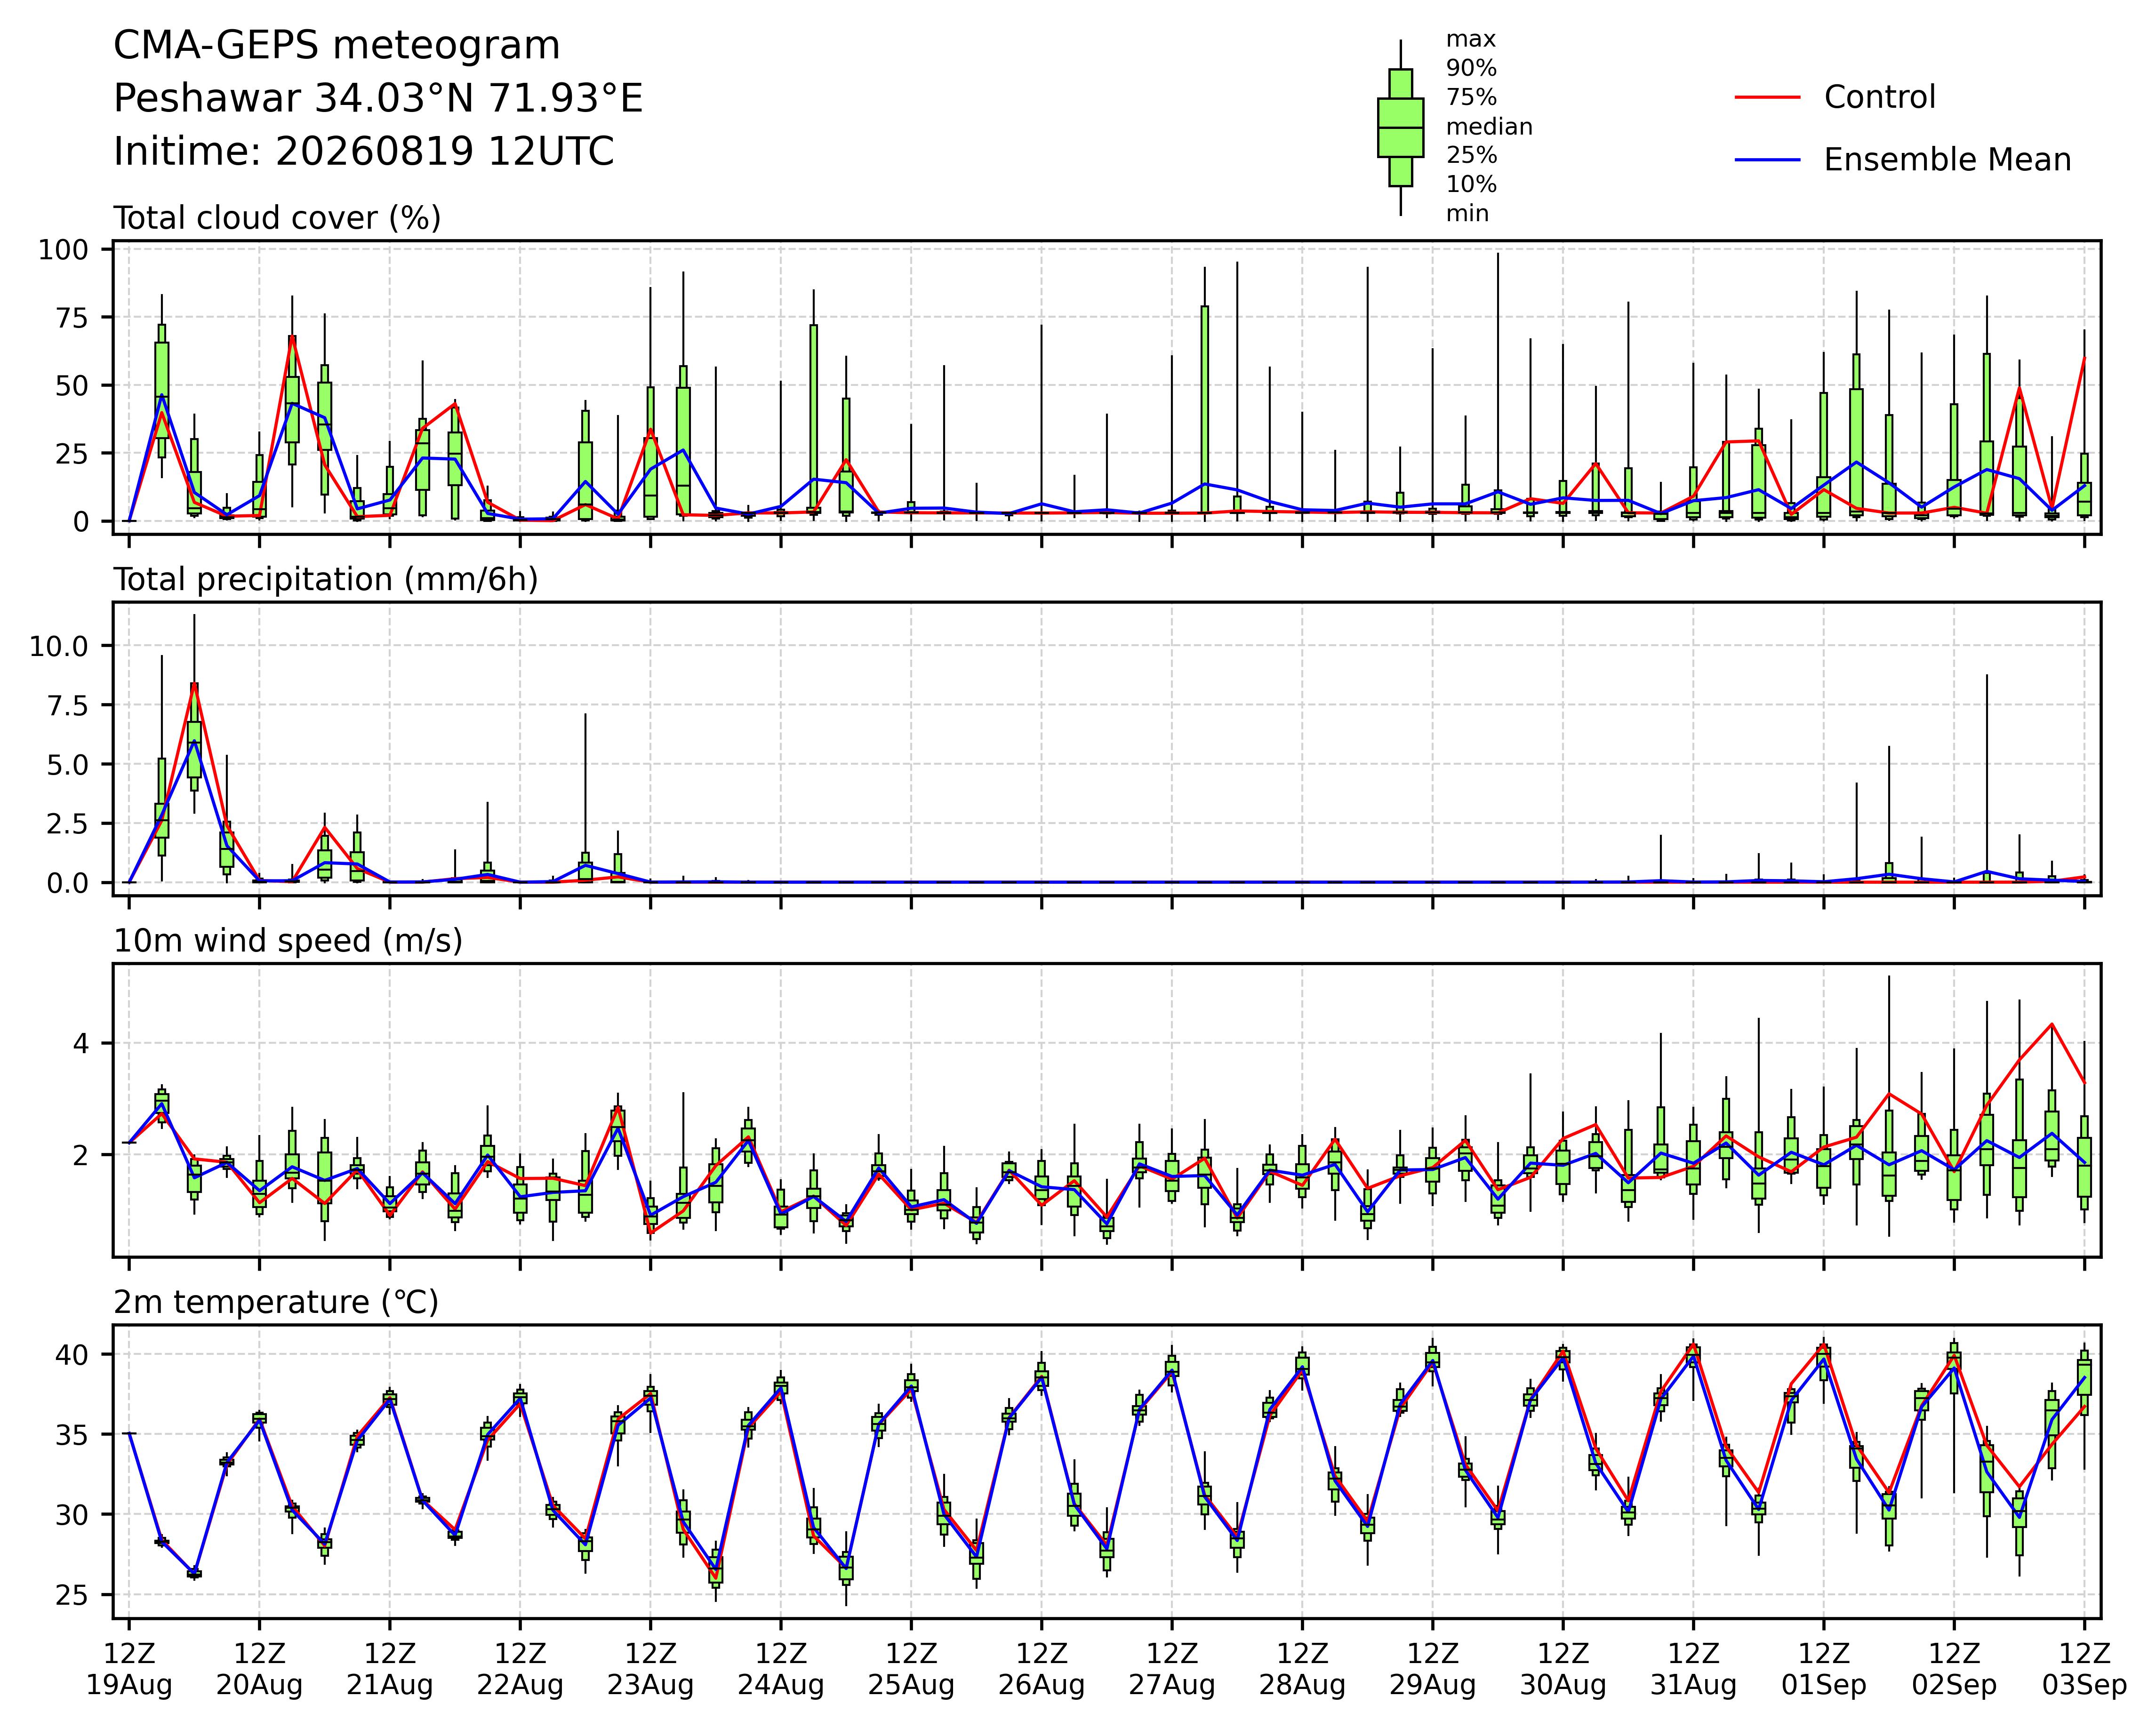This screenshot has width=2156, height=1728.
Task: Click the Initime 20260819 12UTC text
Action: click(364, 152)
